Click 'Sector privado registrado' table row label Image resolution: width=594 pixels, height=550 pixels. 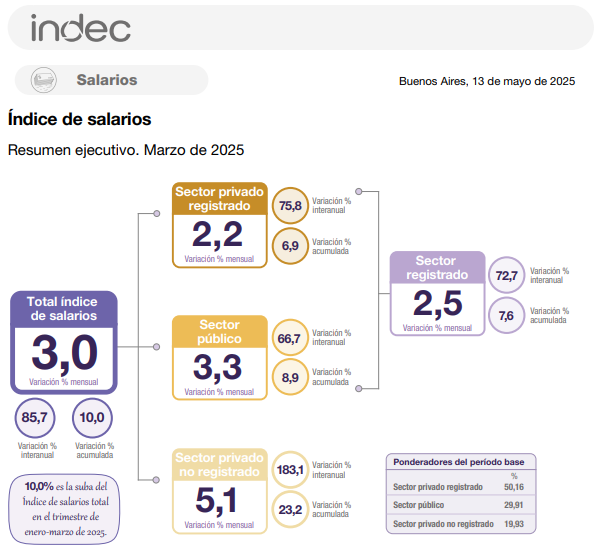438,487
